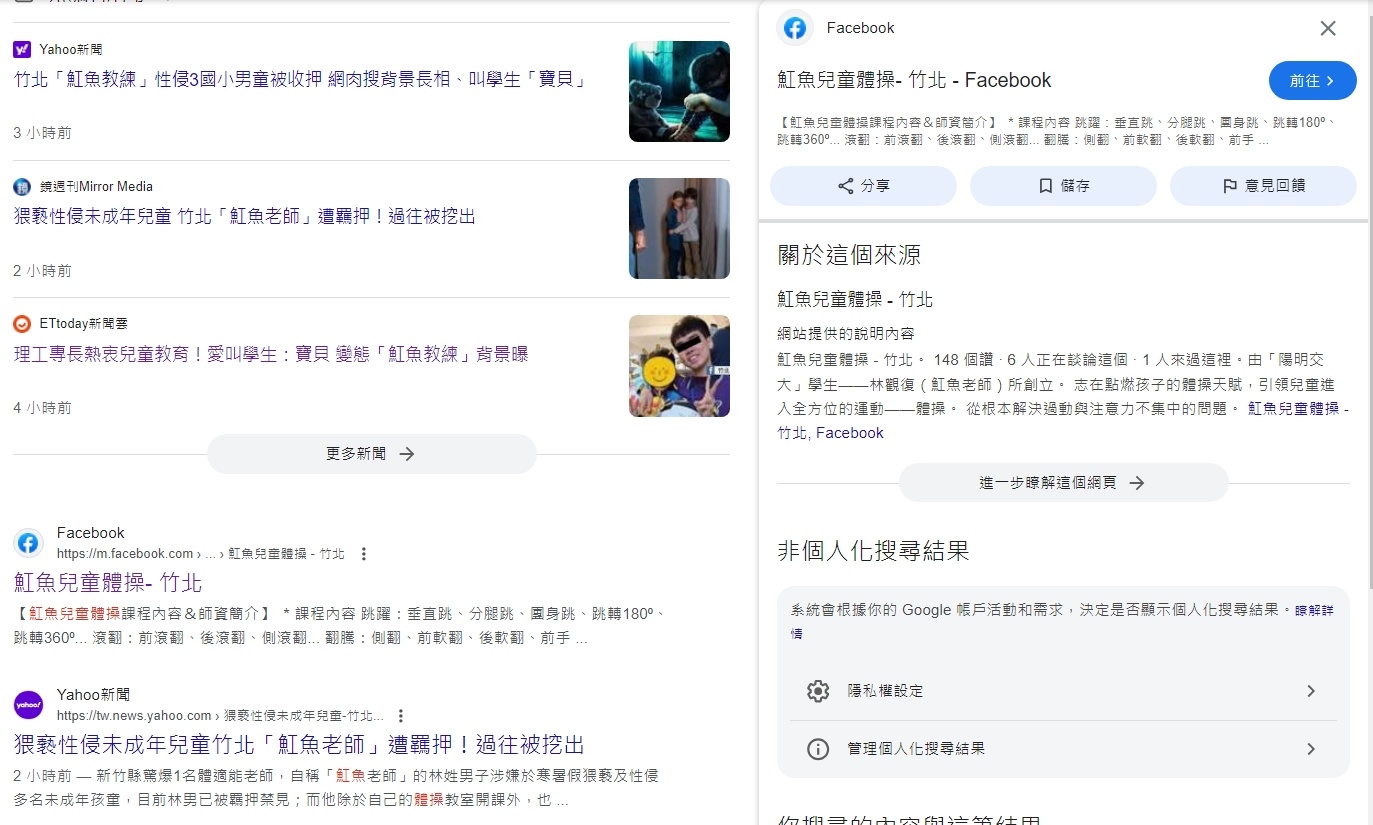Open headline 理工專長熱衷兒童教育 news
Viewport: 1373px width, 825px height.
271,354
